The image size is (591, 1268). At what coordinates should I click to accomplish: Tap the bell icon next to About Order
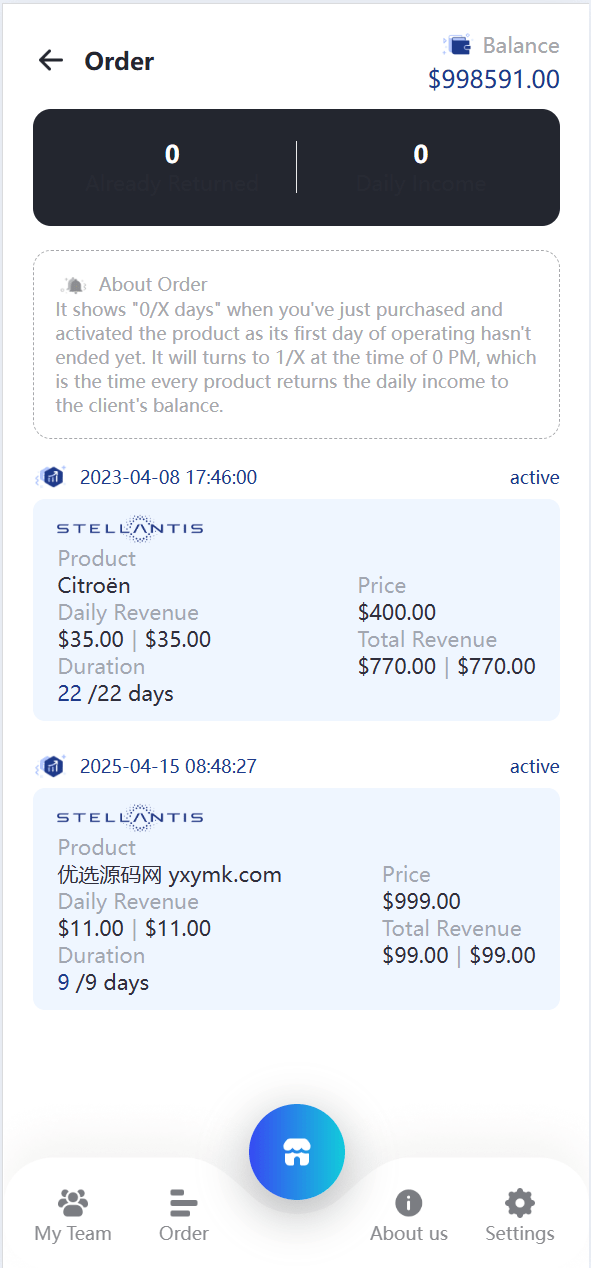[x=75, y=285]
